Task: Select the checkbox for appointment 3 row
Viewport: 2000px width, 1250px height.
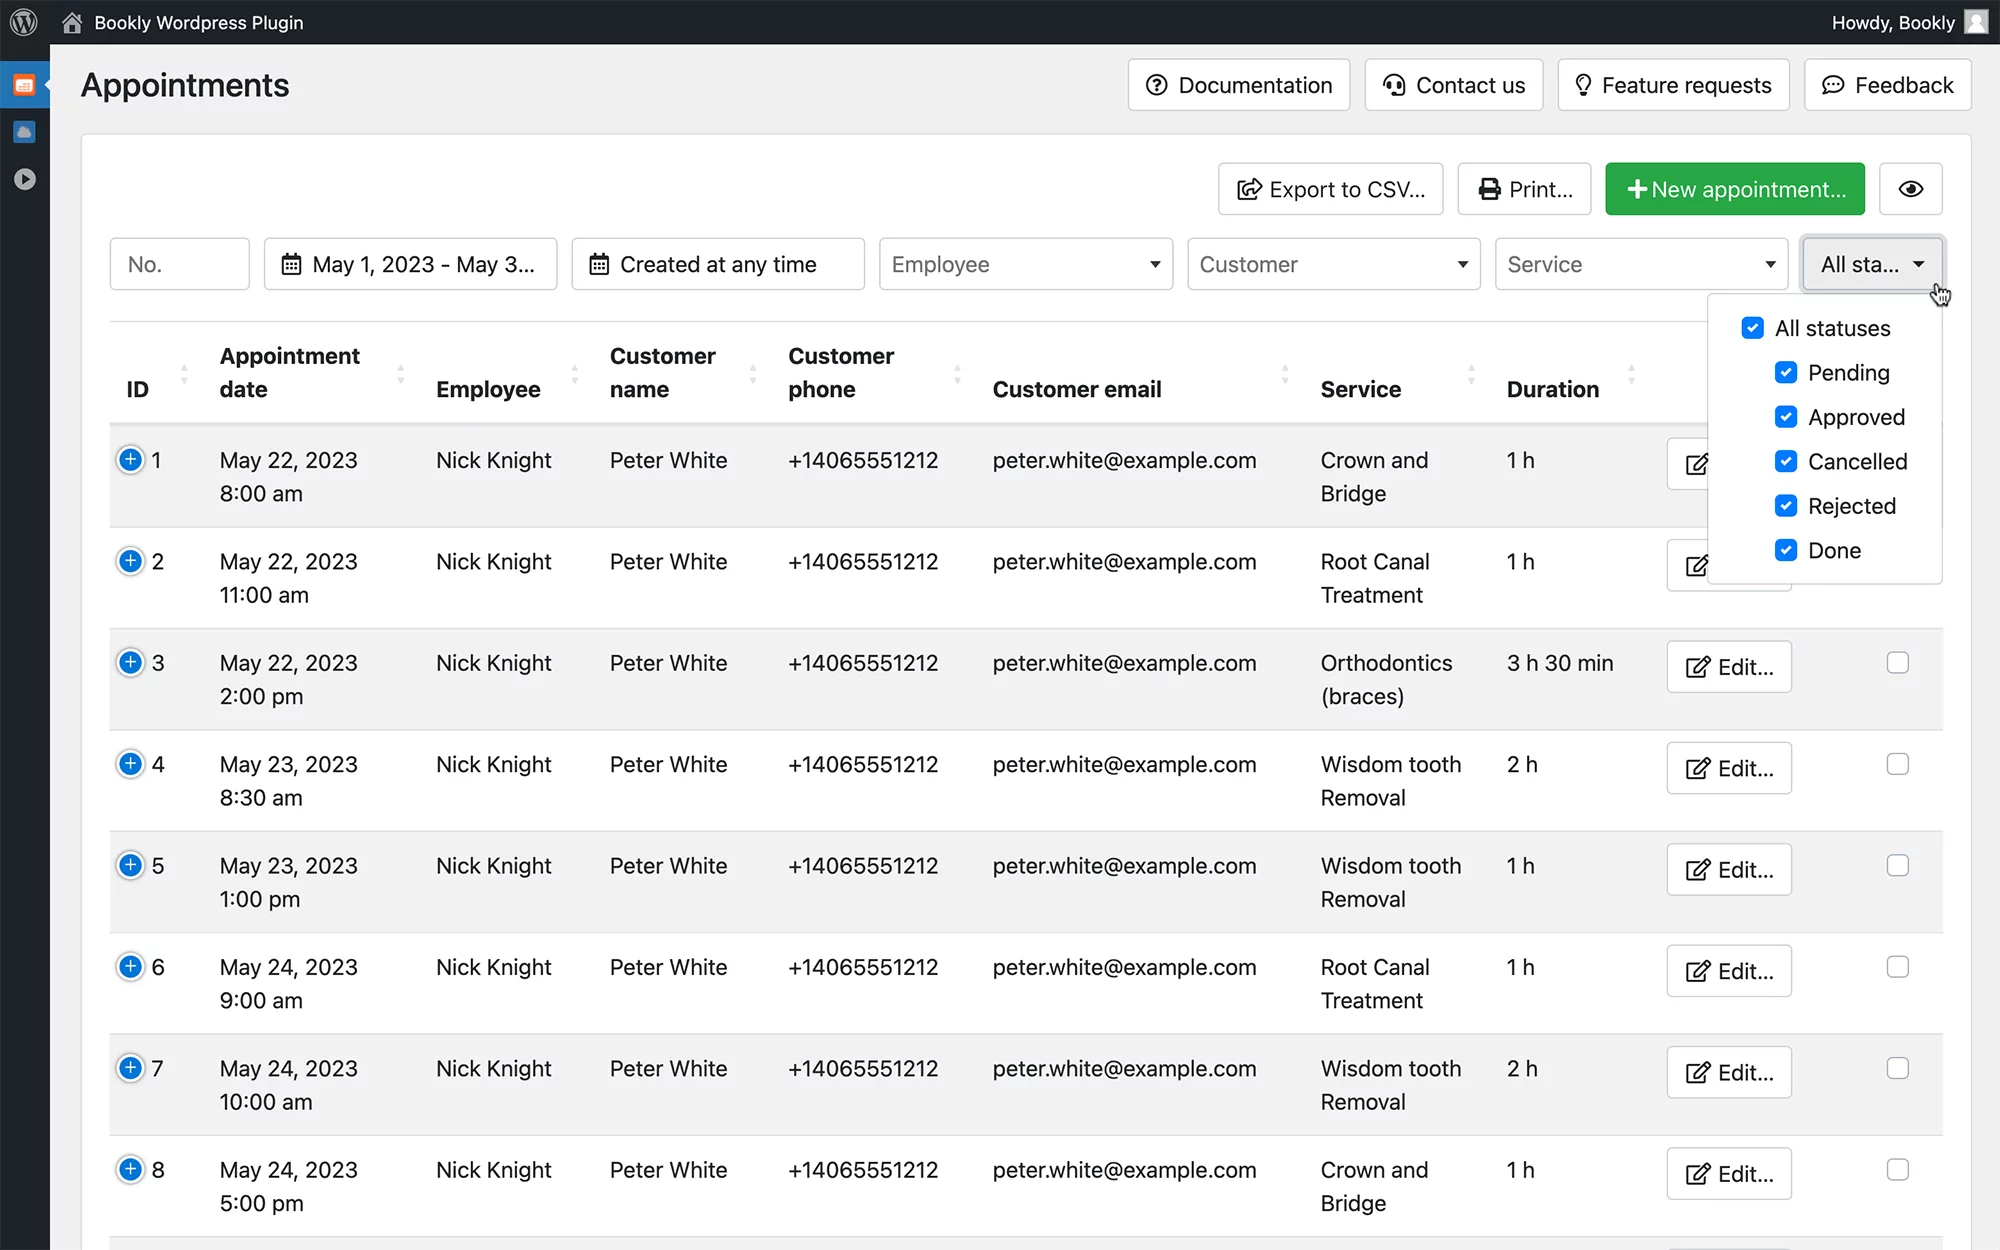Action: coord(1898,663)
